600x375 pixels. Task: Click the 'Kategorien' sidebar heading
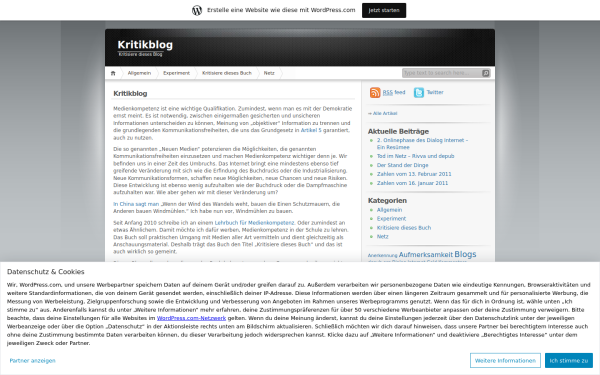point(387,201)
